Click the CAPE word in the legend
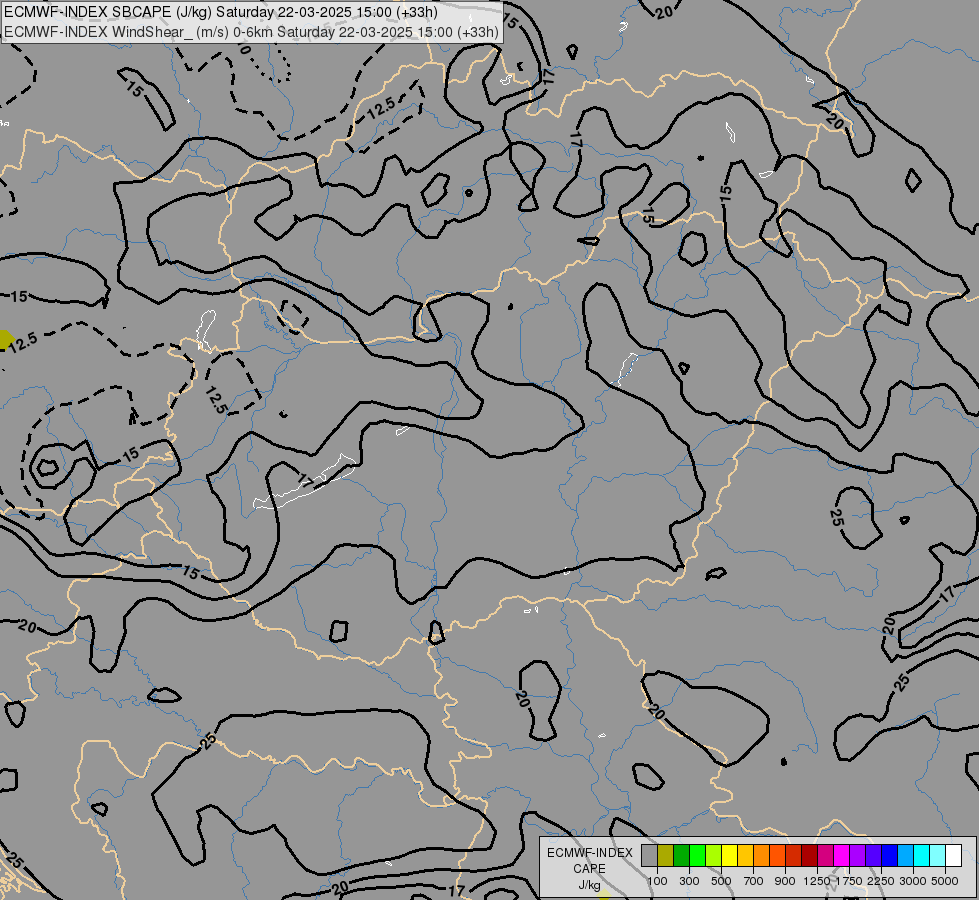The width and height of the screenshot is (979, 900). tap(589, 869)
